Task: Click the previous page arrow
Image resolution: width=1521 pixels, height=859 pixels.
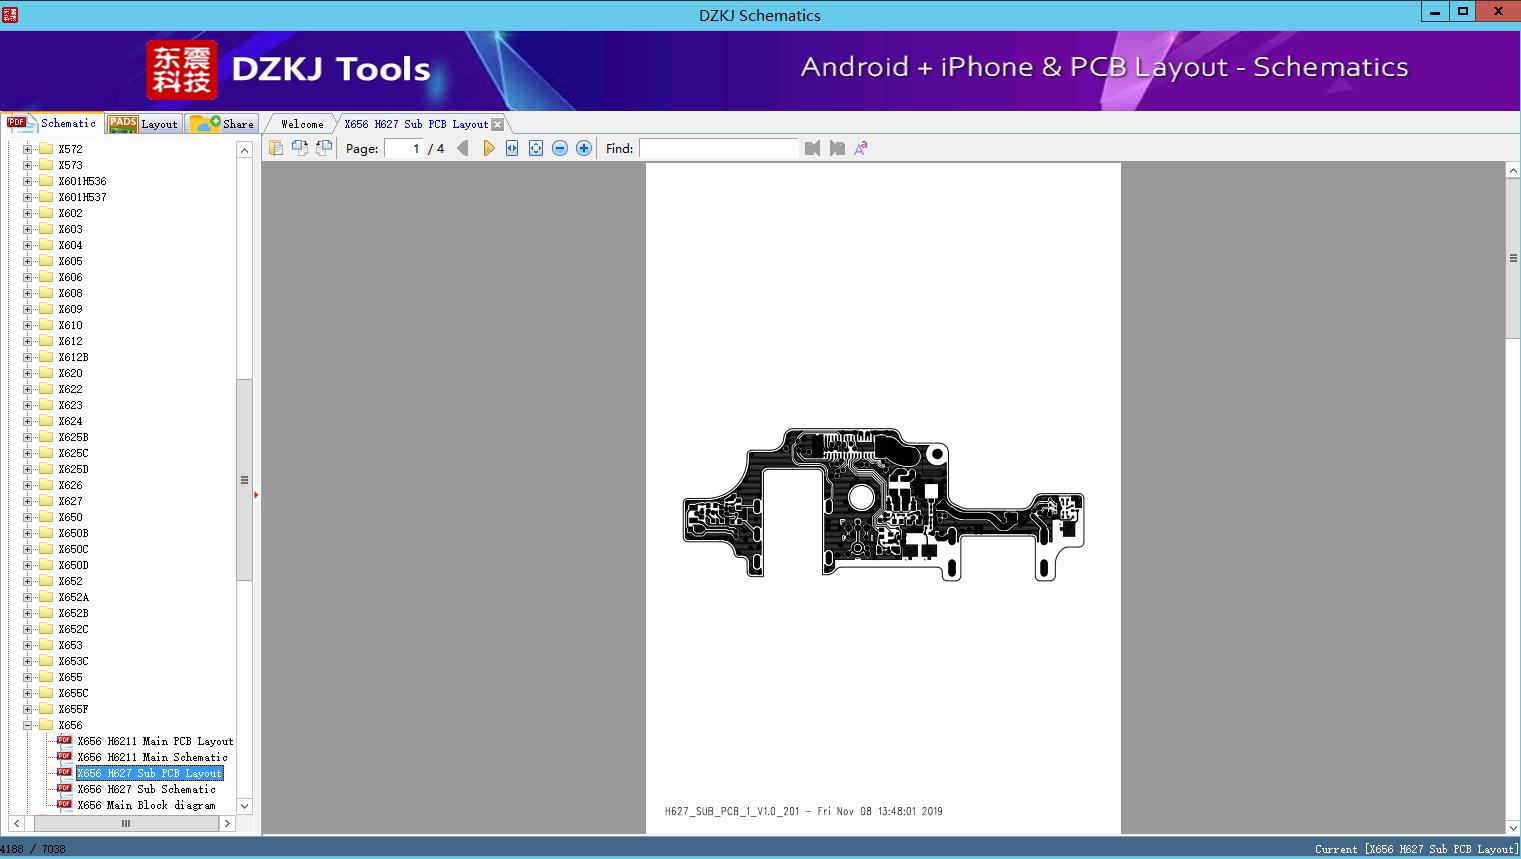Action: [x=462, y=148]
